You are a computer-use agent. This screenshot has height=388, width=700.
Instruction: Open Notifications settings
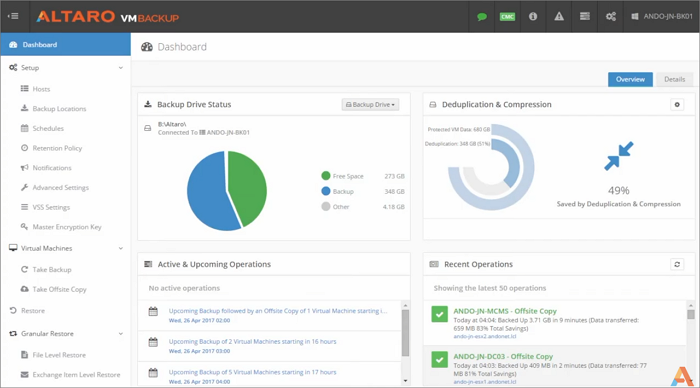(52, 167)
